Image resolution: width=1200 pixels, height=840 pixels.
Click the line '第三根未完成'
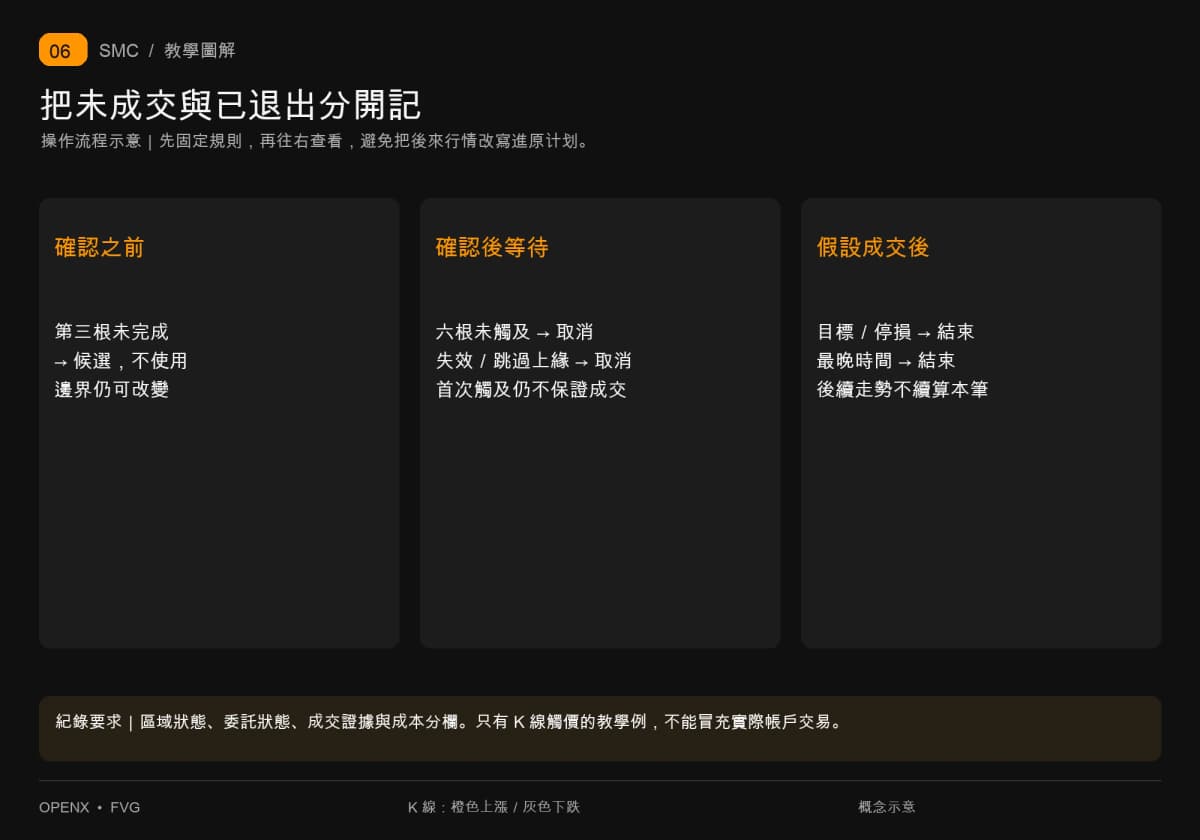pos(112,332)
